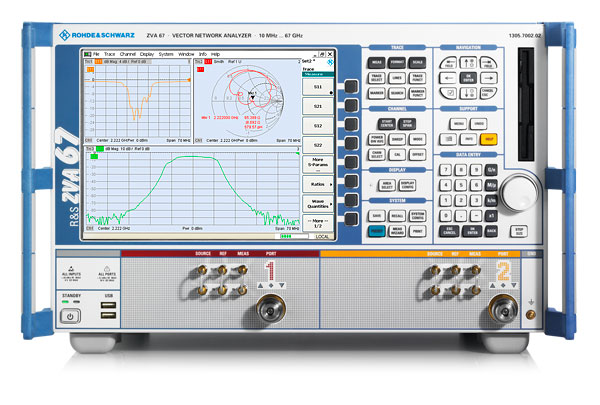Click the rotary knob
This screenshot has height=405, width=600.
(x=520, y=193)
